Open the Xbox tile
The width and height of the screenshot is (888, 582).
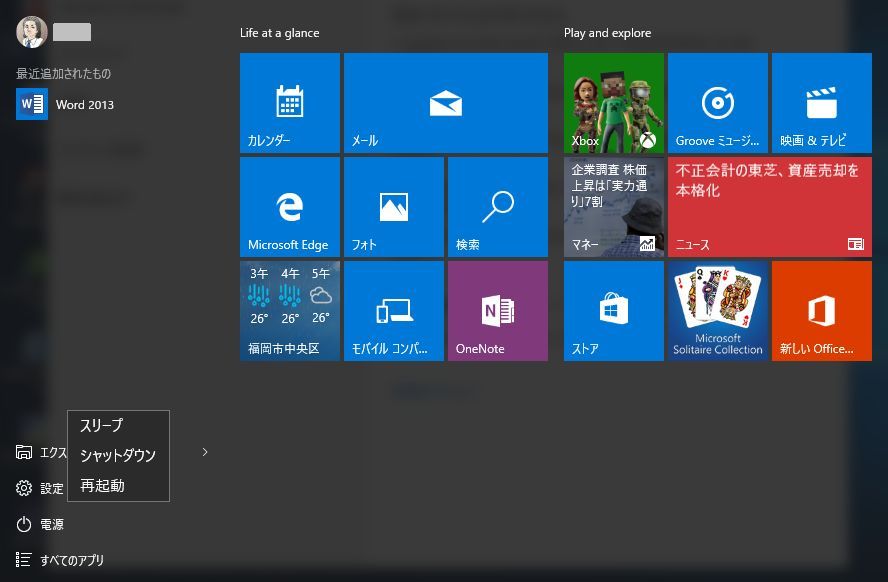(x=614, y=103)
